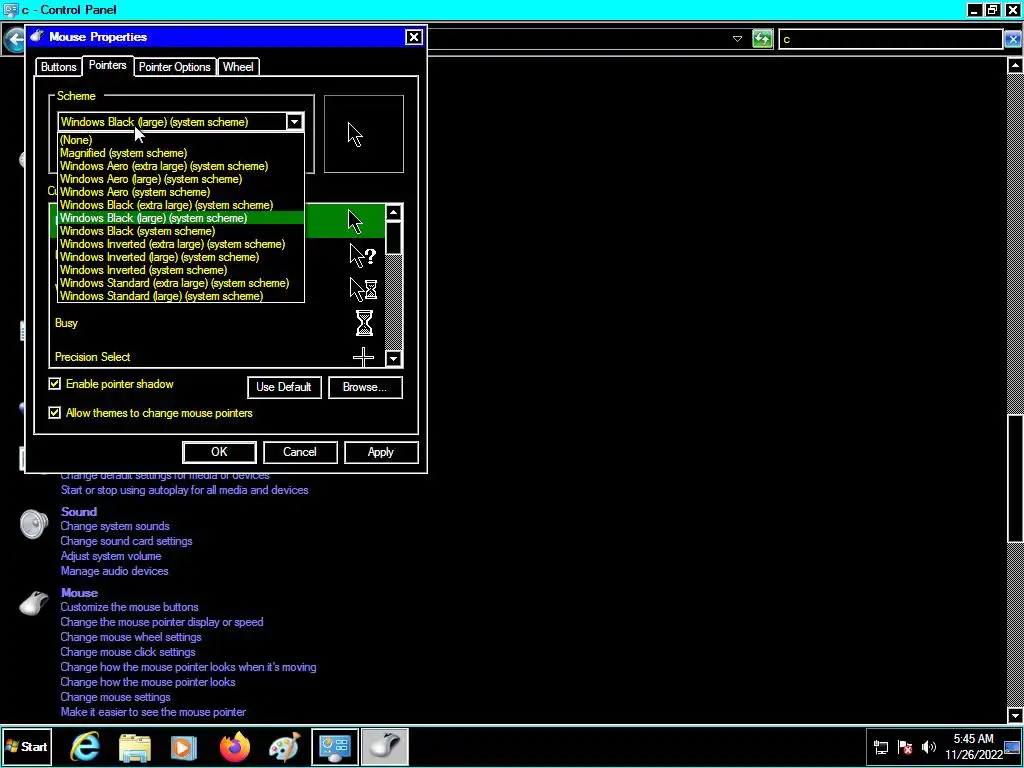Viewport: 1024px width, 768px height.
Task: Click the clock showing 5:45 AM
Action: pyautogui.click(x=973, y=739)
